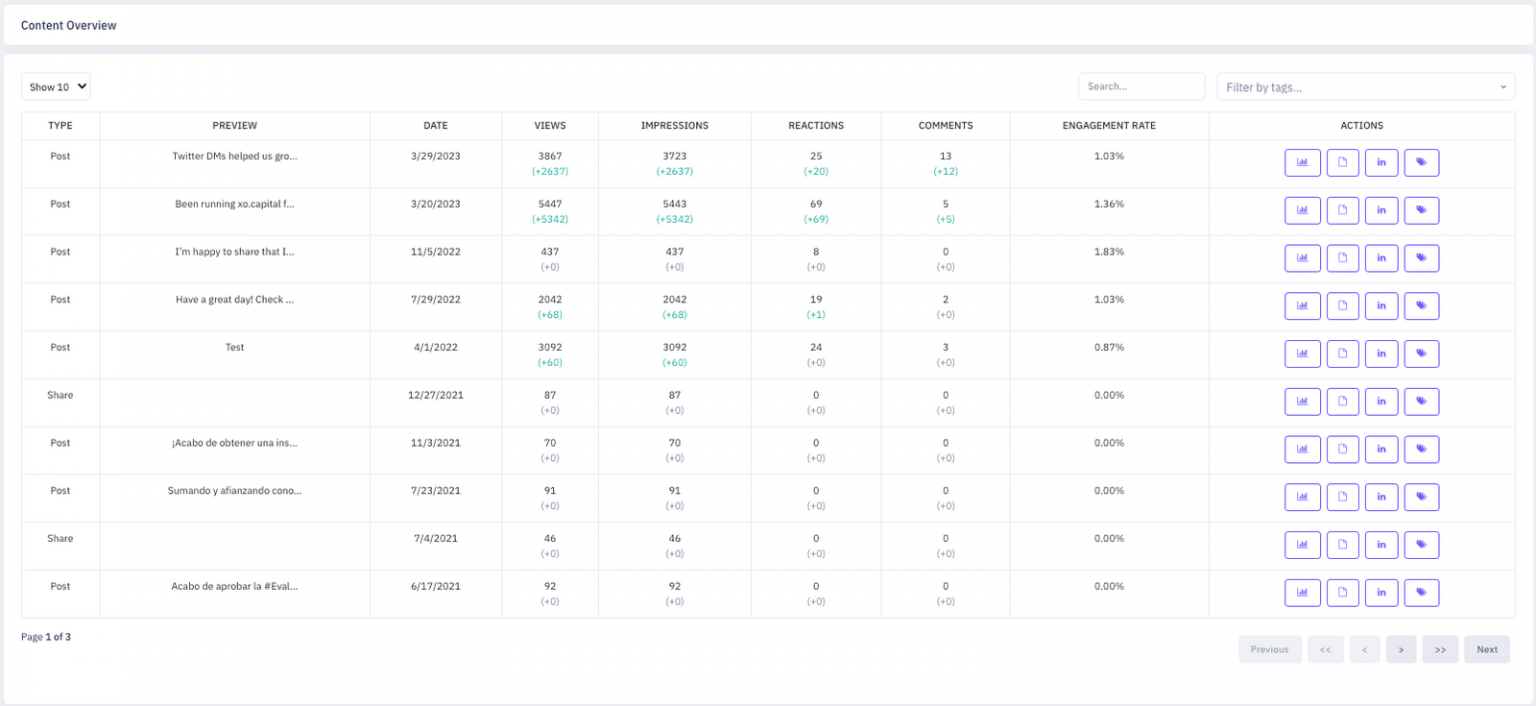Open the 'Show 10' rows dropdown
This screenshot has width=1536, height=706.
56,87
